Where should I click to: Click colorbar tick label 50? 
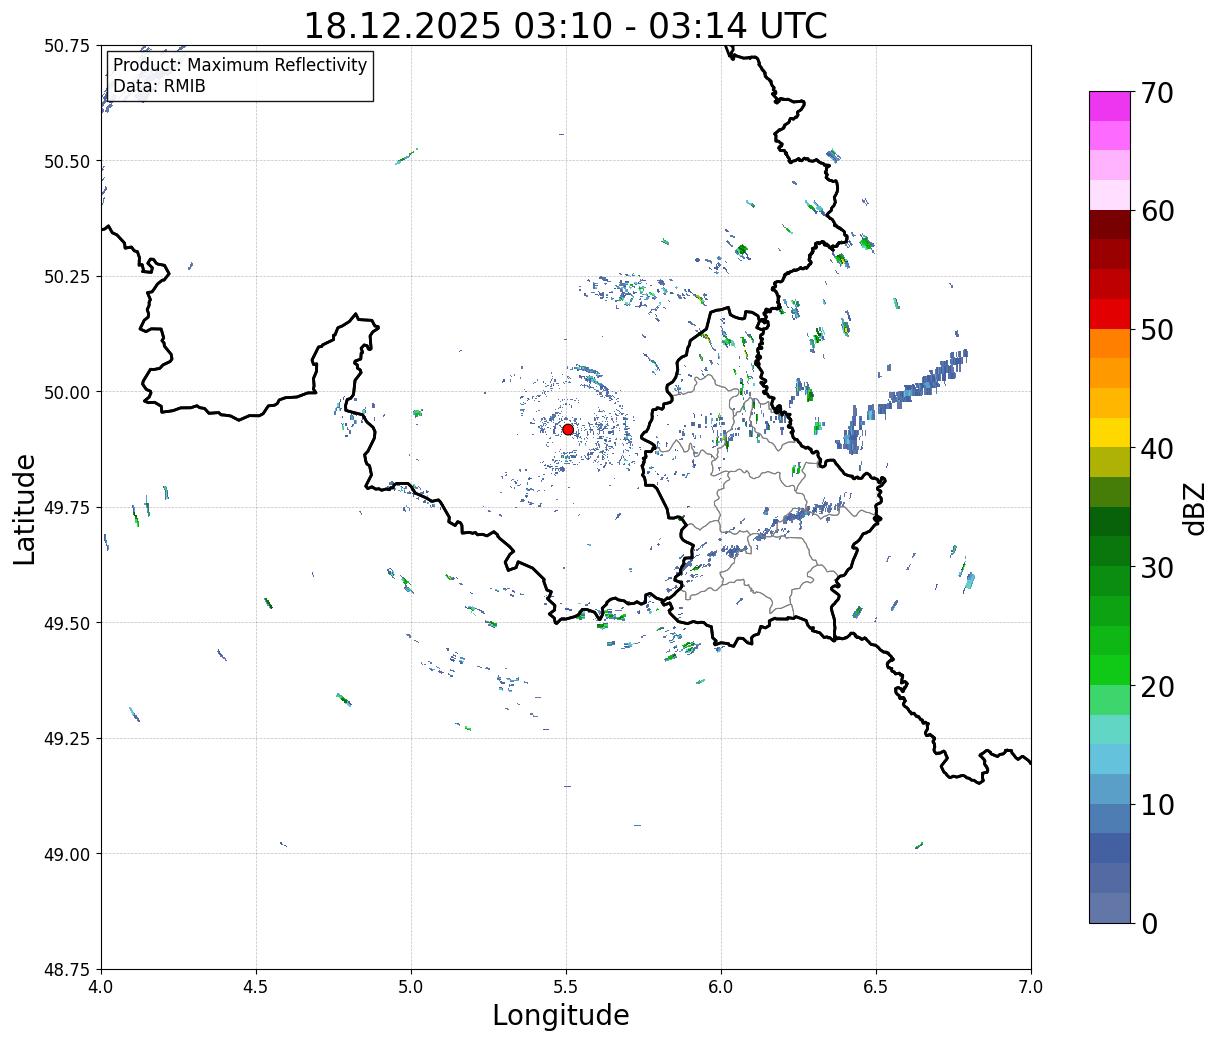tap(1156, 330)
